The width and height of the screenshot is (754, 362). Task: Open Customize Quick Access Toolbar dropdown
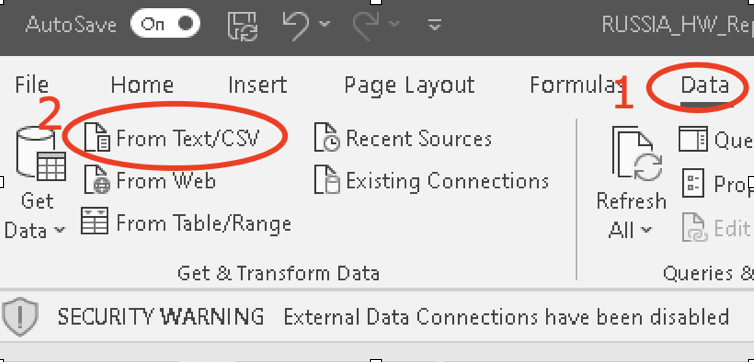click(435, 24)
